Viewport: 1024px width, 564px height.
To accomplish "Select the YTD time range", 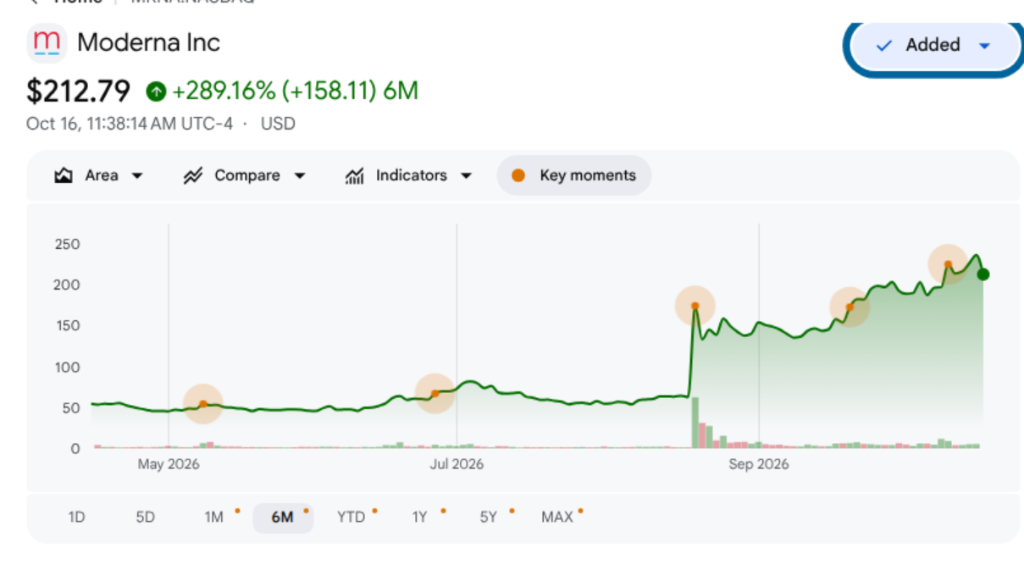I will [x=351, y=518].
